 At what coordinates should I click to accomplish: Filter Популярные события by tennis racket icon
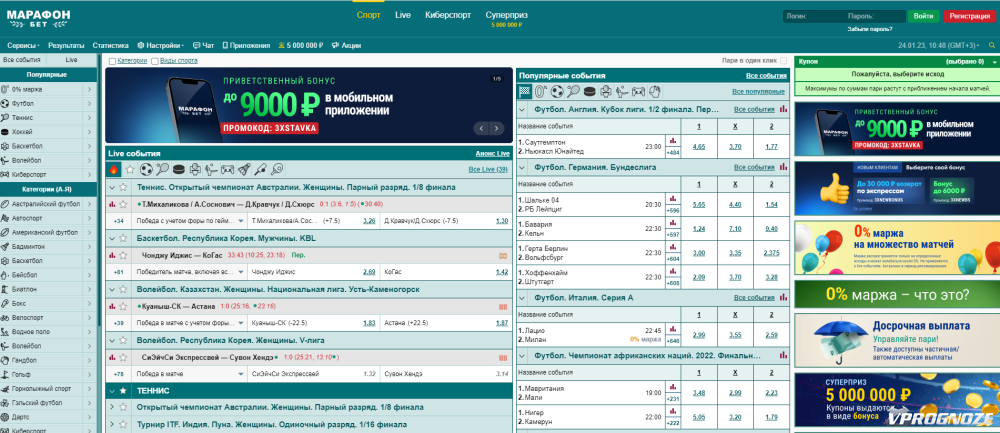click(x=574, y=92)
